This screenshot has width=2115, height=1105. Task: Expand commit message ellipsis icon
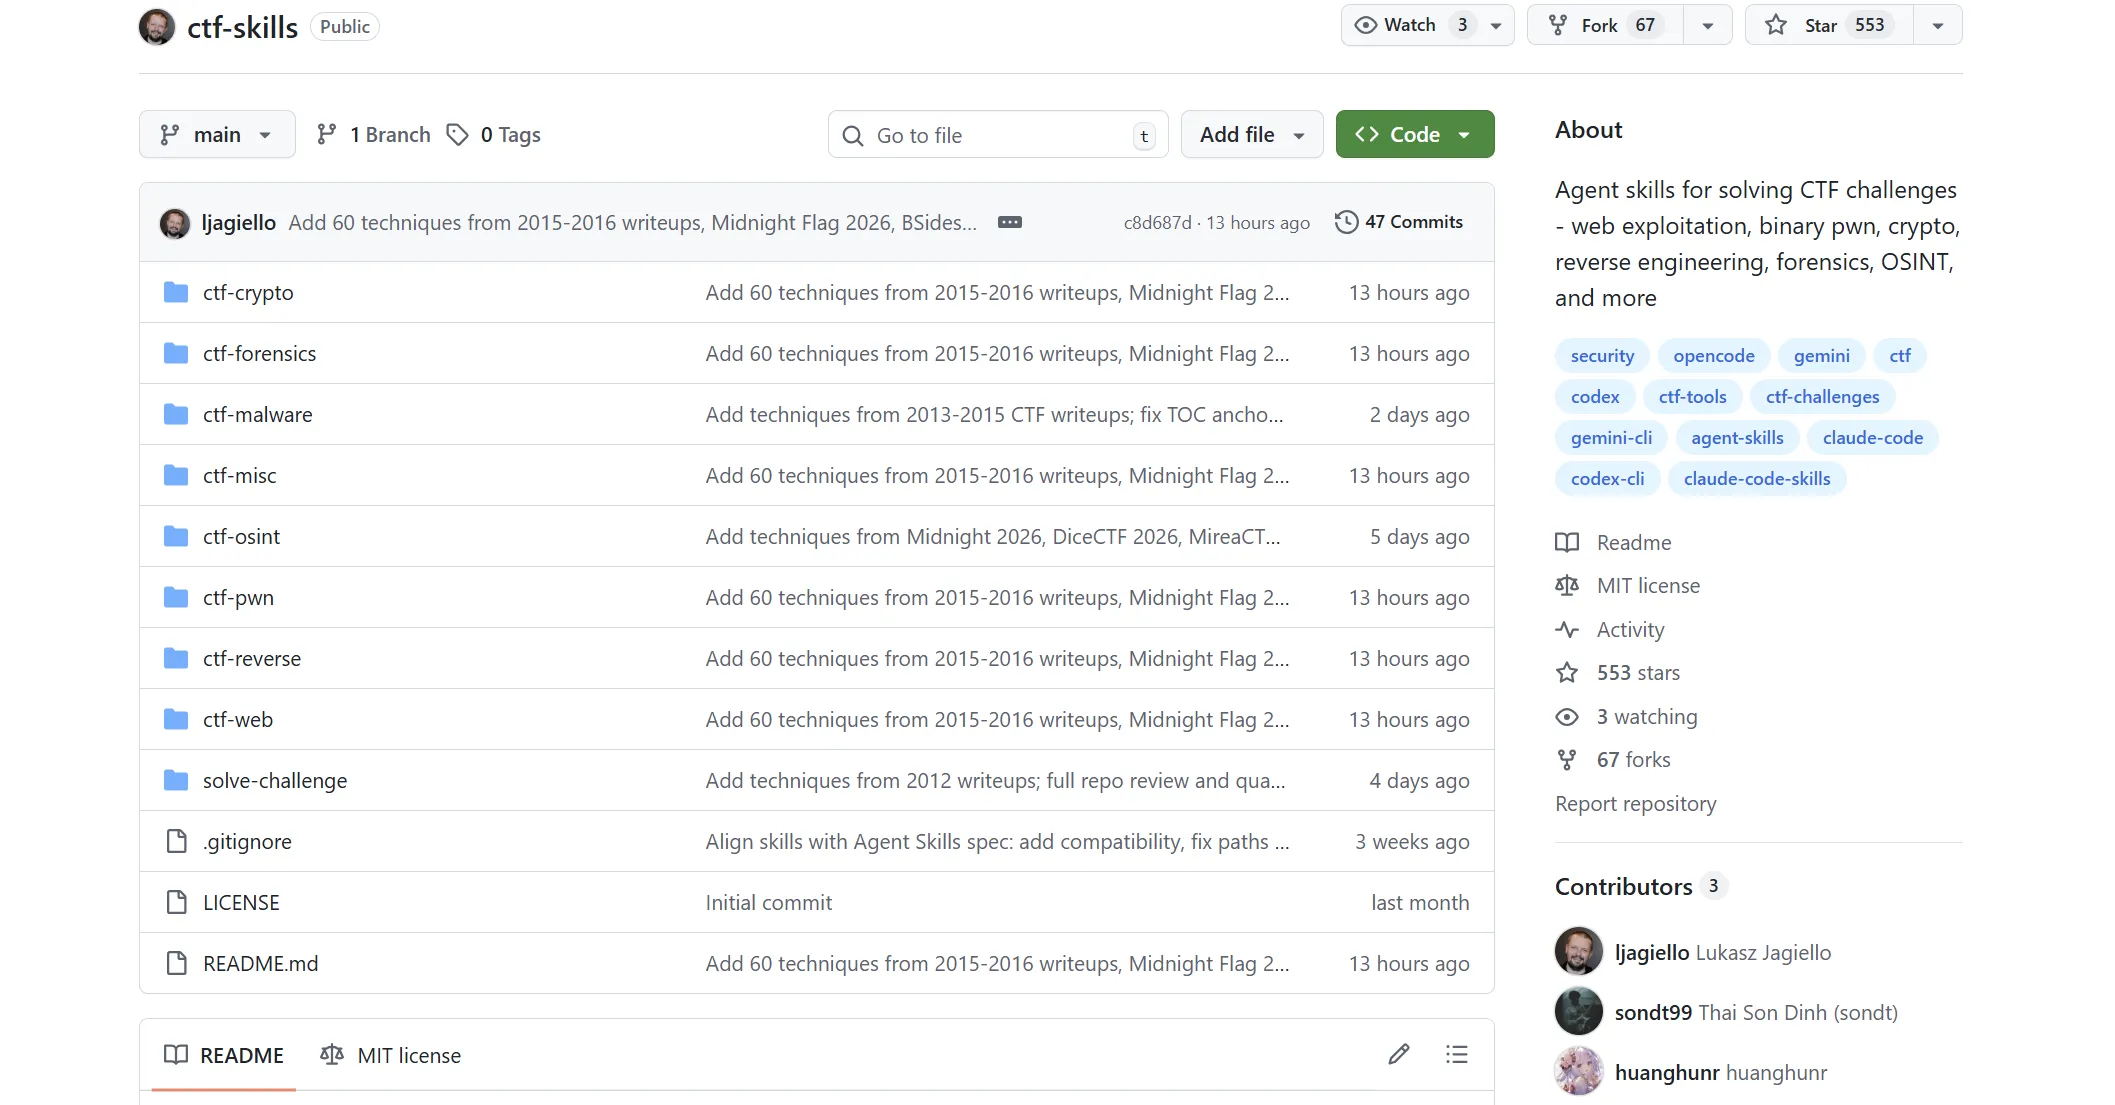coord(1009,222)
